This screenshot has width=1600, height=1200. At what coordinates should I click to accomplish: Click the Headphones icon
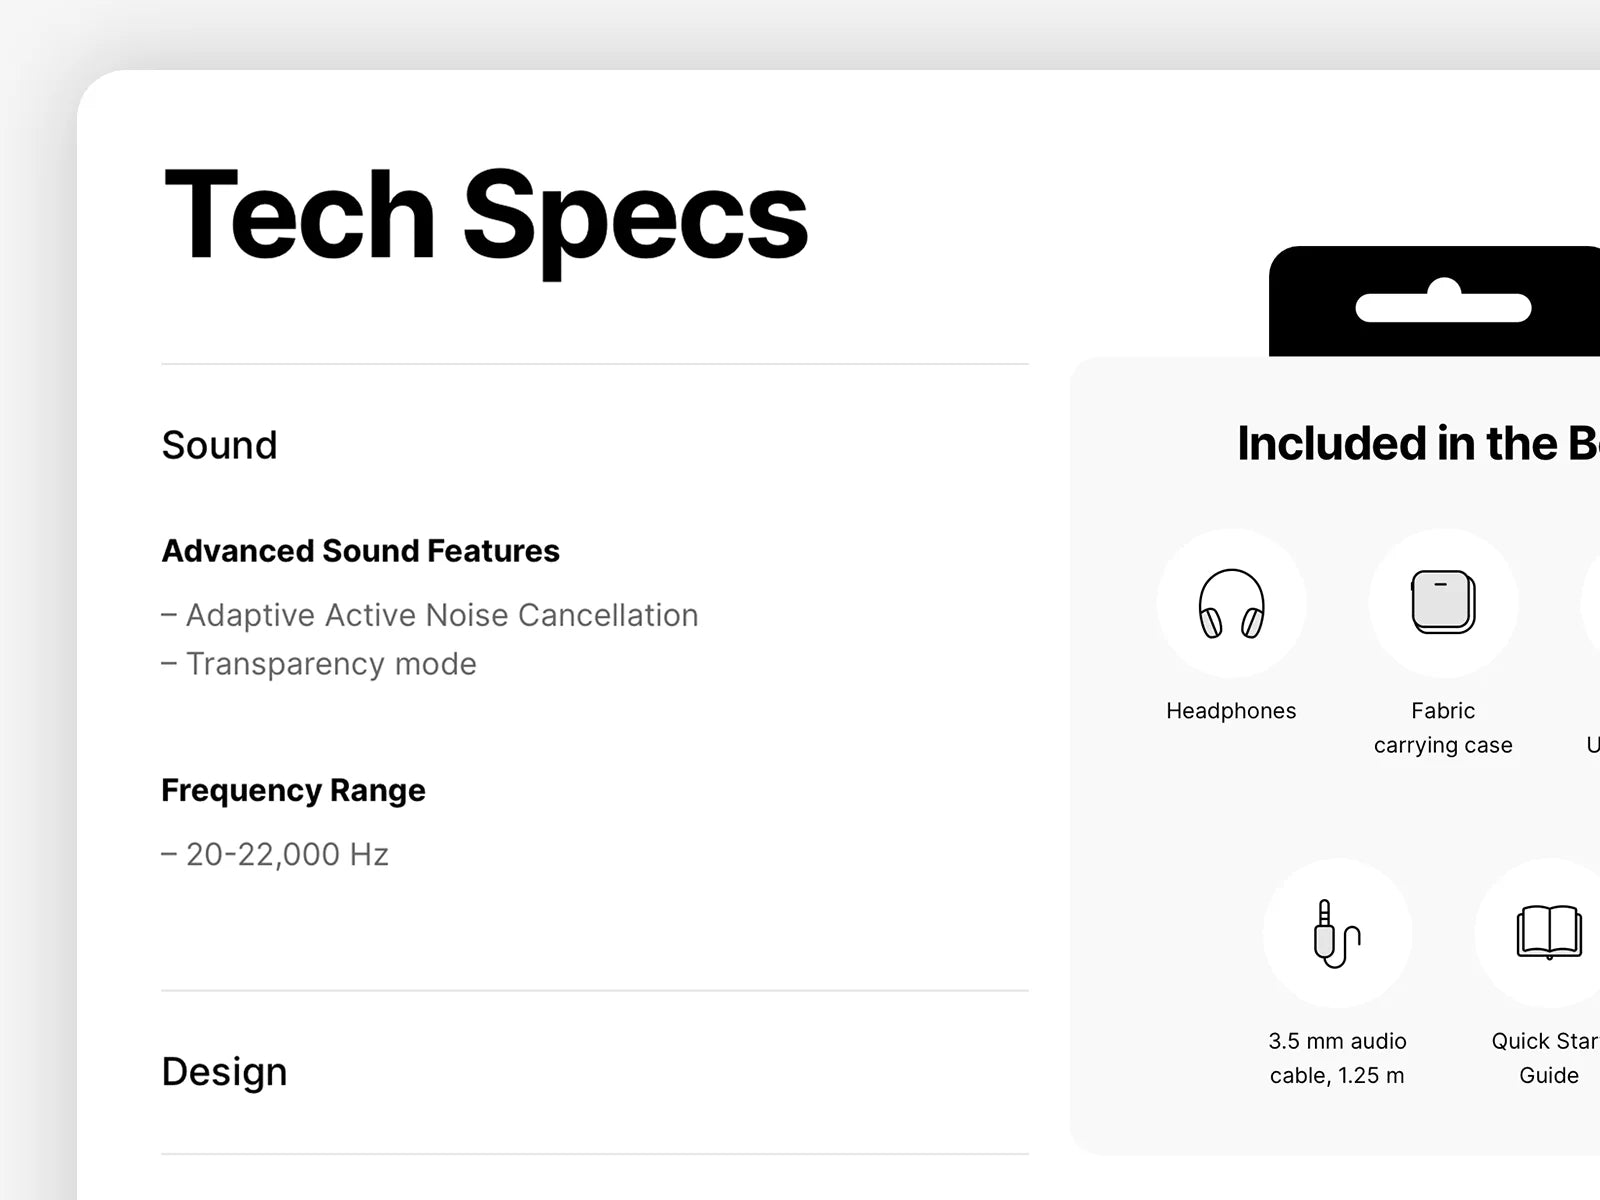[1231, 603]
